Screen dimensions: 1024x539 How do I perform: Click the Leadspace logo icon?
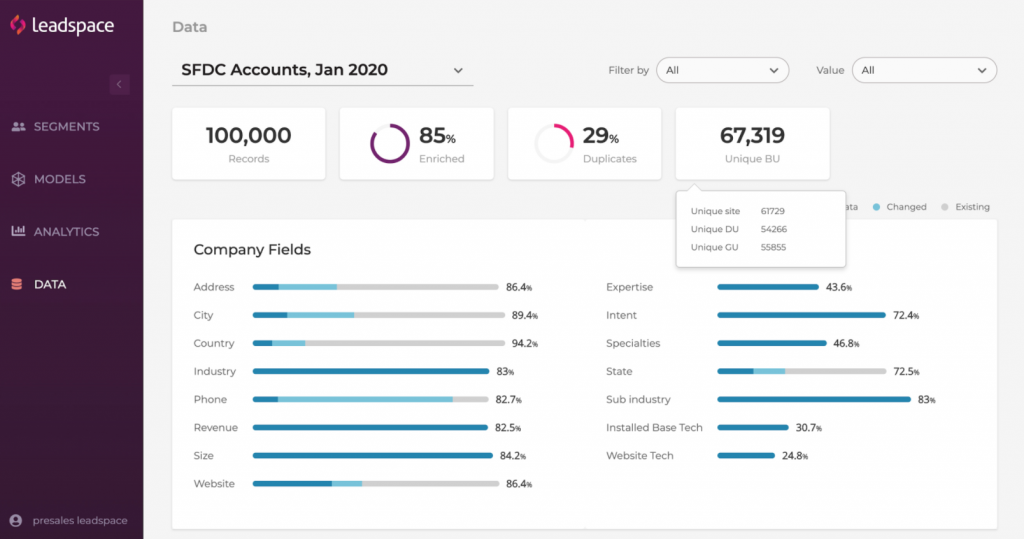[17, 25]
